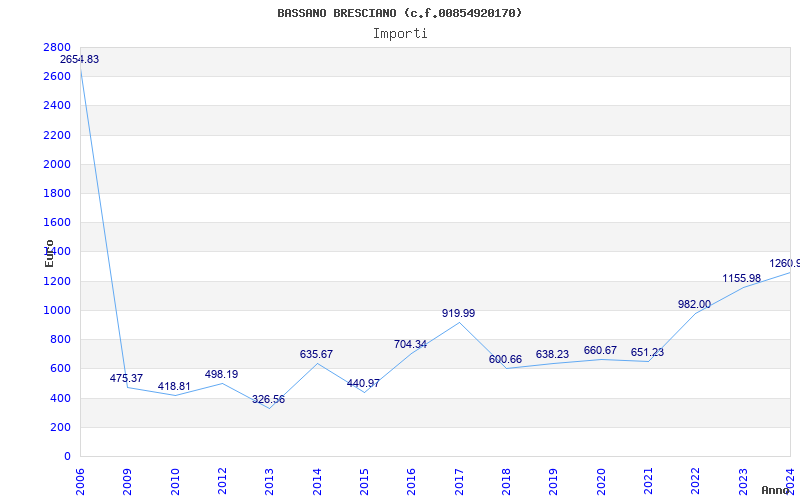The height and width of the screenshot is (500, 800).
Task: Click the 2012 year axis label
Action: [x=222, y=482]
